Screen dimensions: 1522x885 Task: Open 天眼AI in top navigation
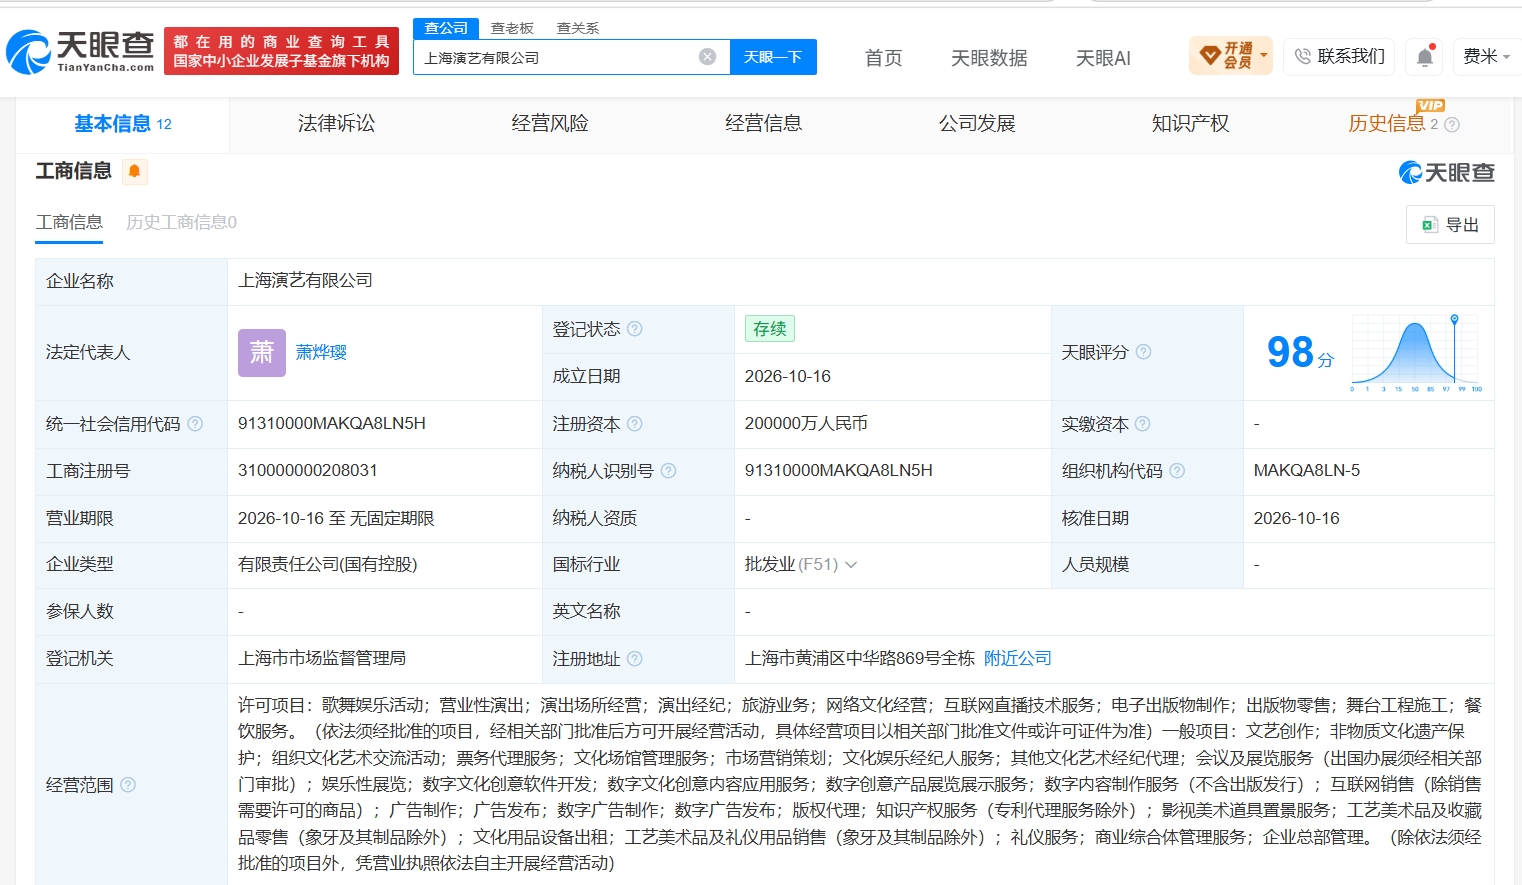[x=1103, y=58]
